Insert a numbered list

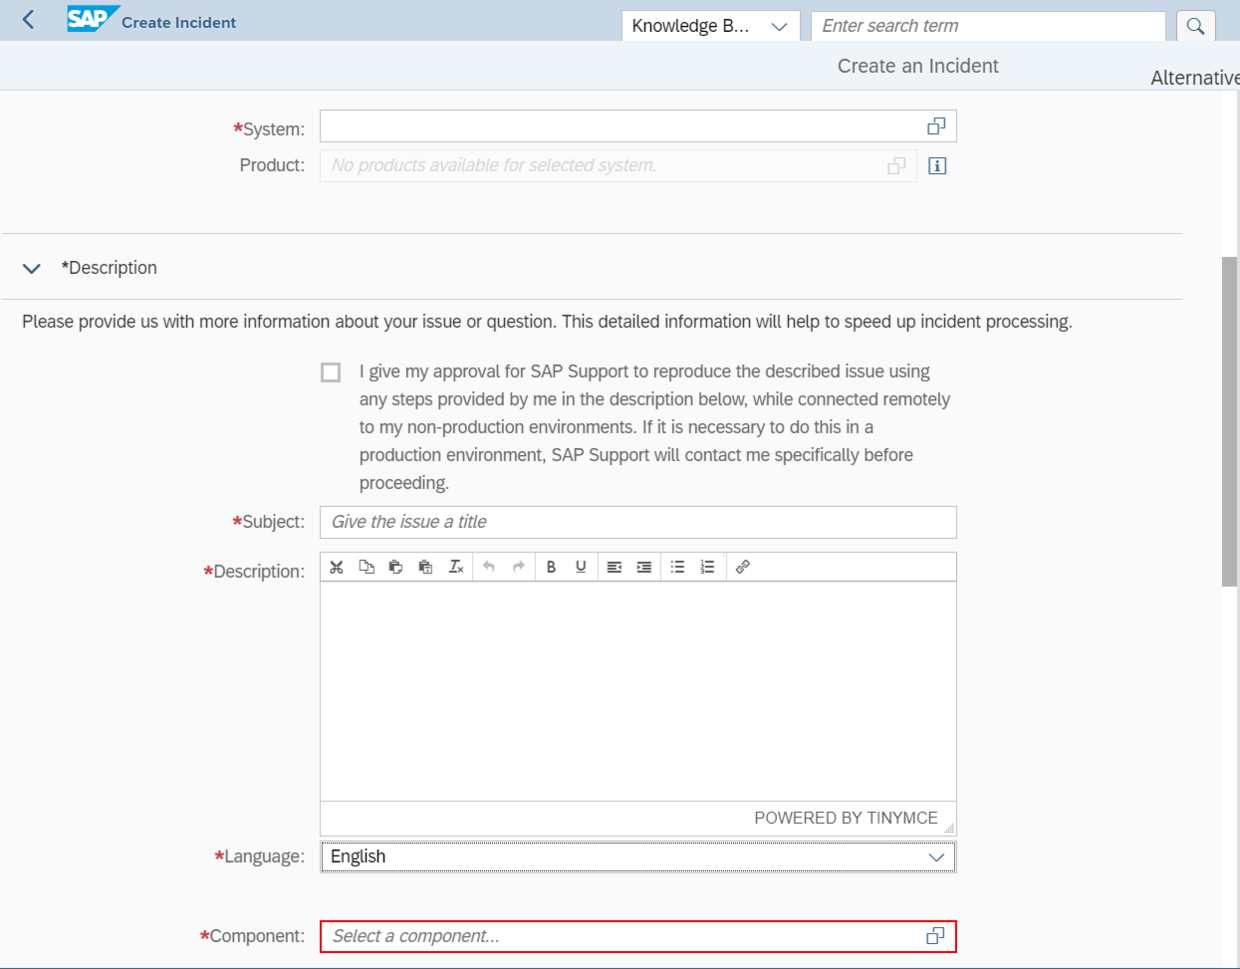(x=707, y=567)
